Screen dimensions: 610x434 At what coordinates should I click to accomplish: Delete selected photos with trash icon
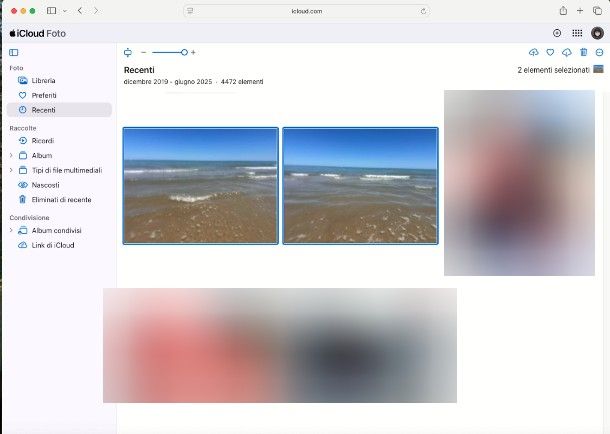[583, 52]
